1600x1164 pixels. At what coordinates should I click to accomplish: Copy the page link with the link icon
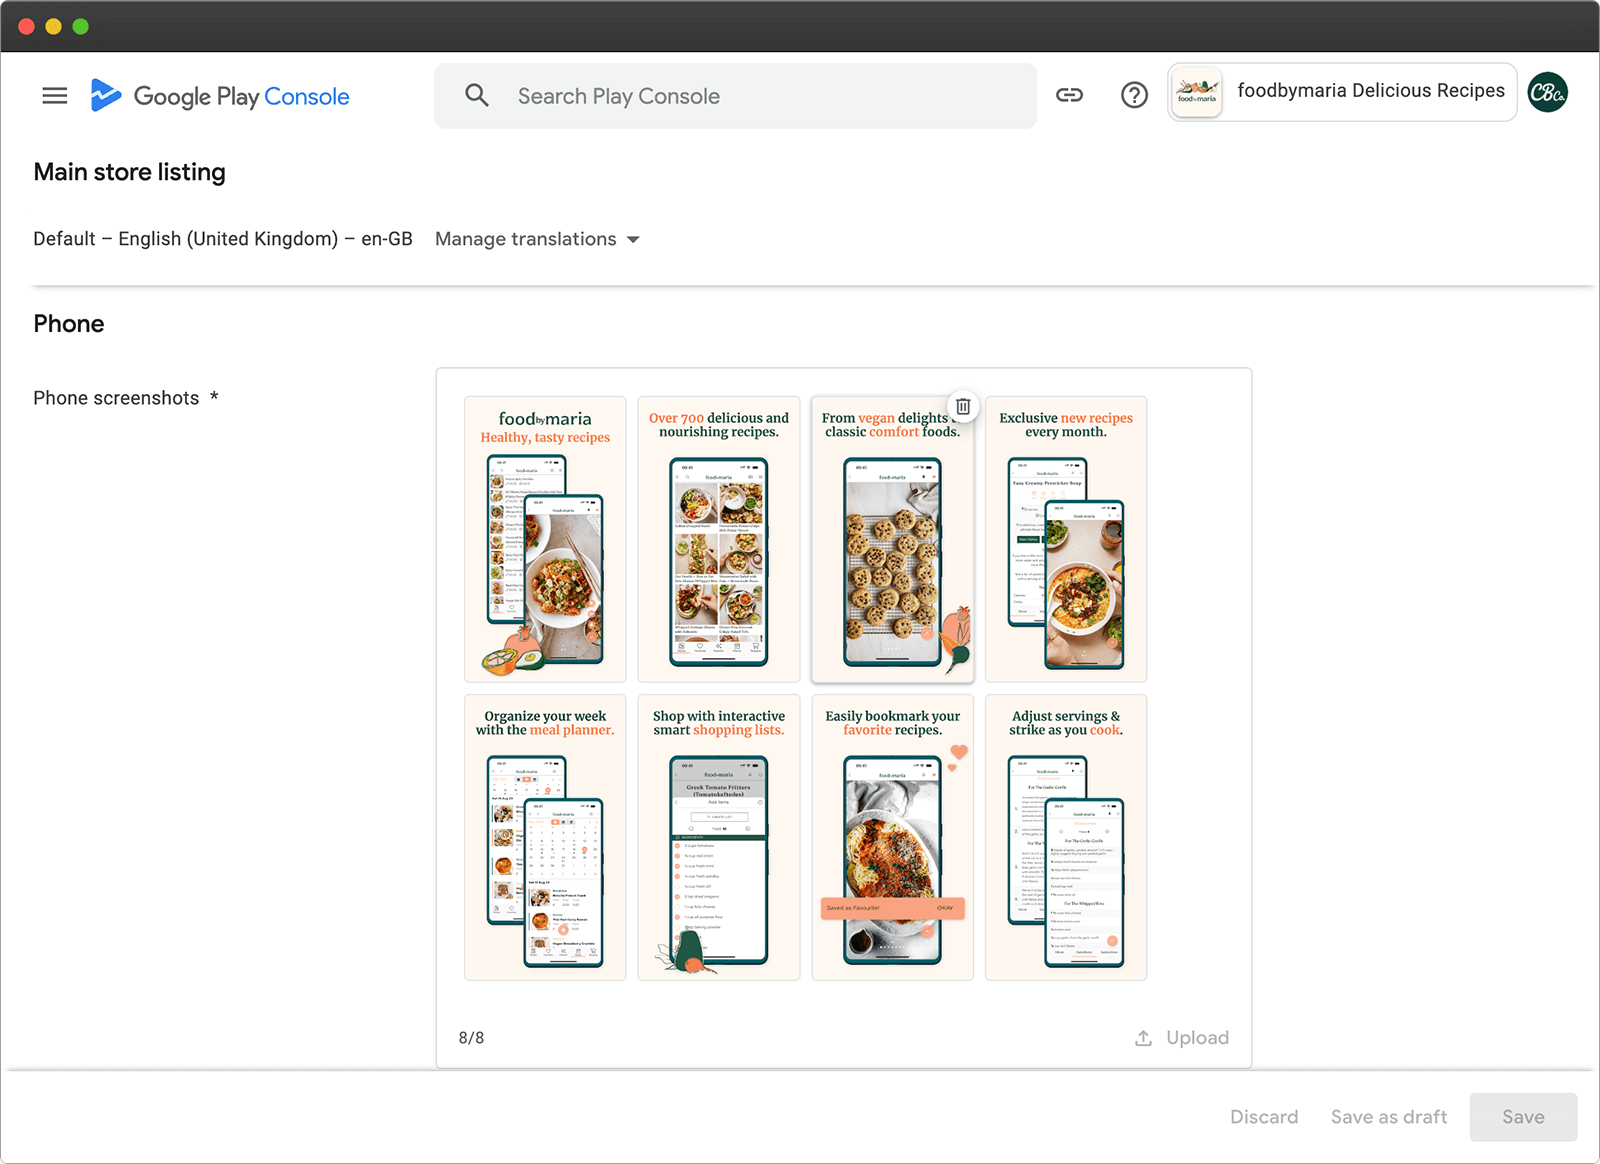click(1069, 95)
